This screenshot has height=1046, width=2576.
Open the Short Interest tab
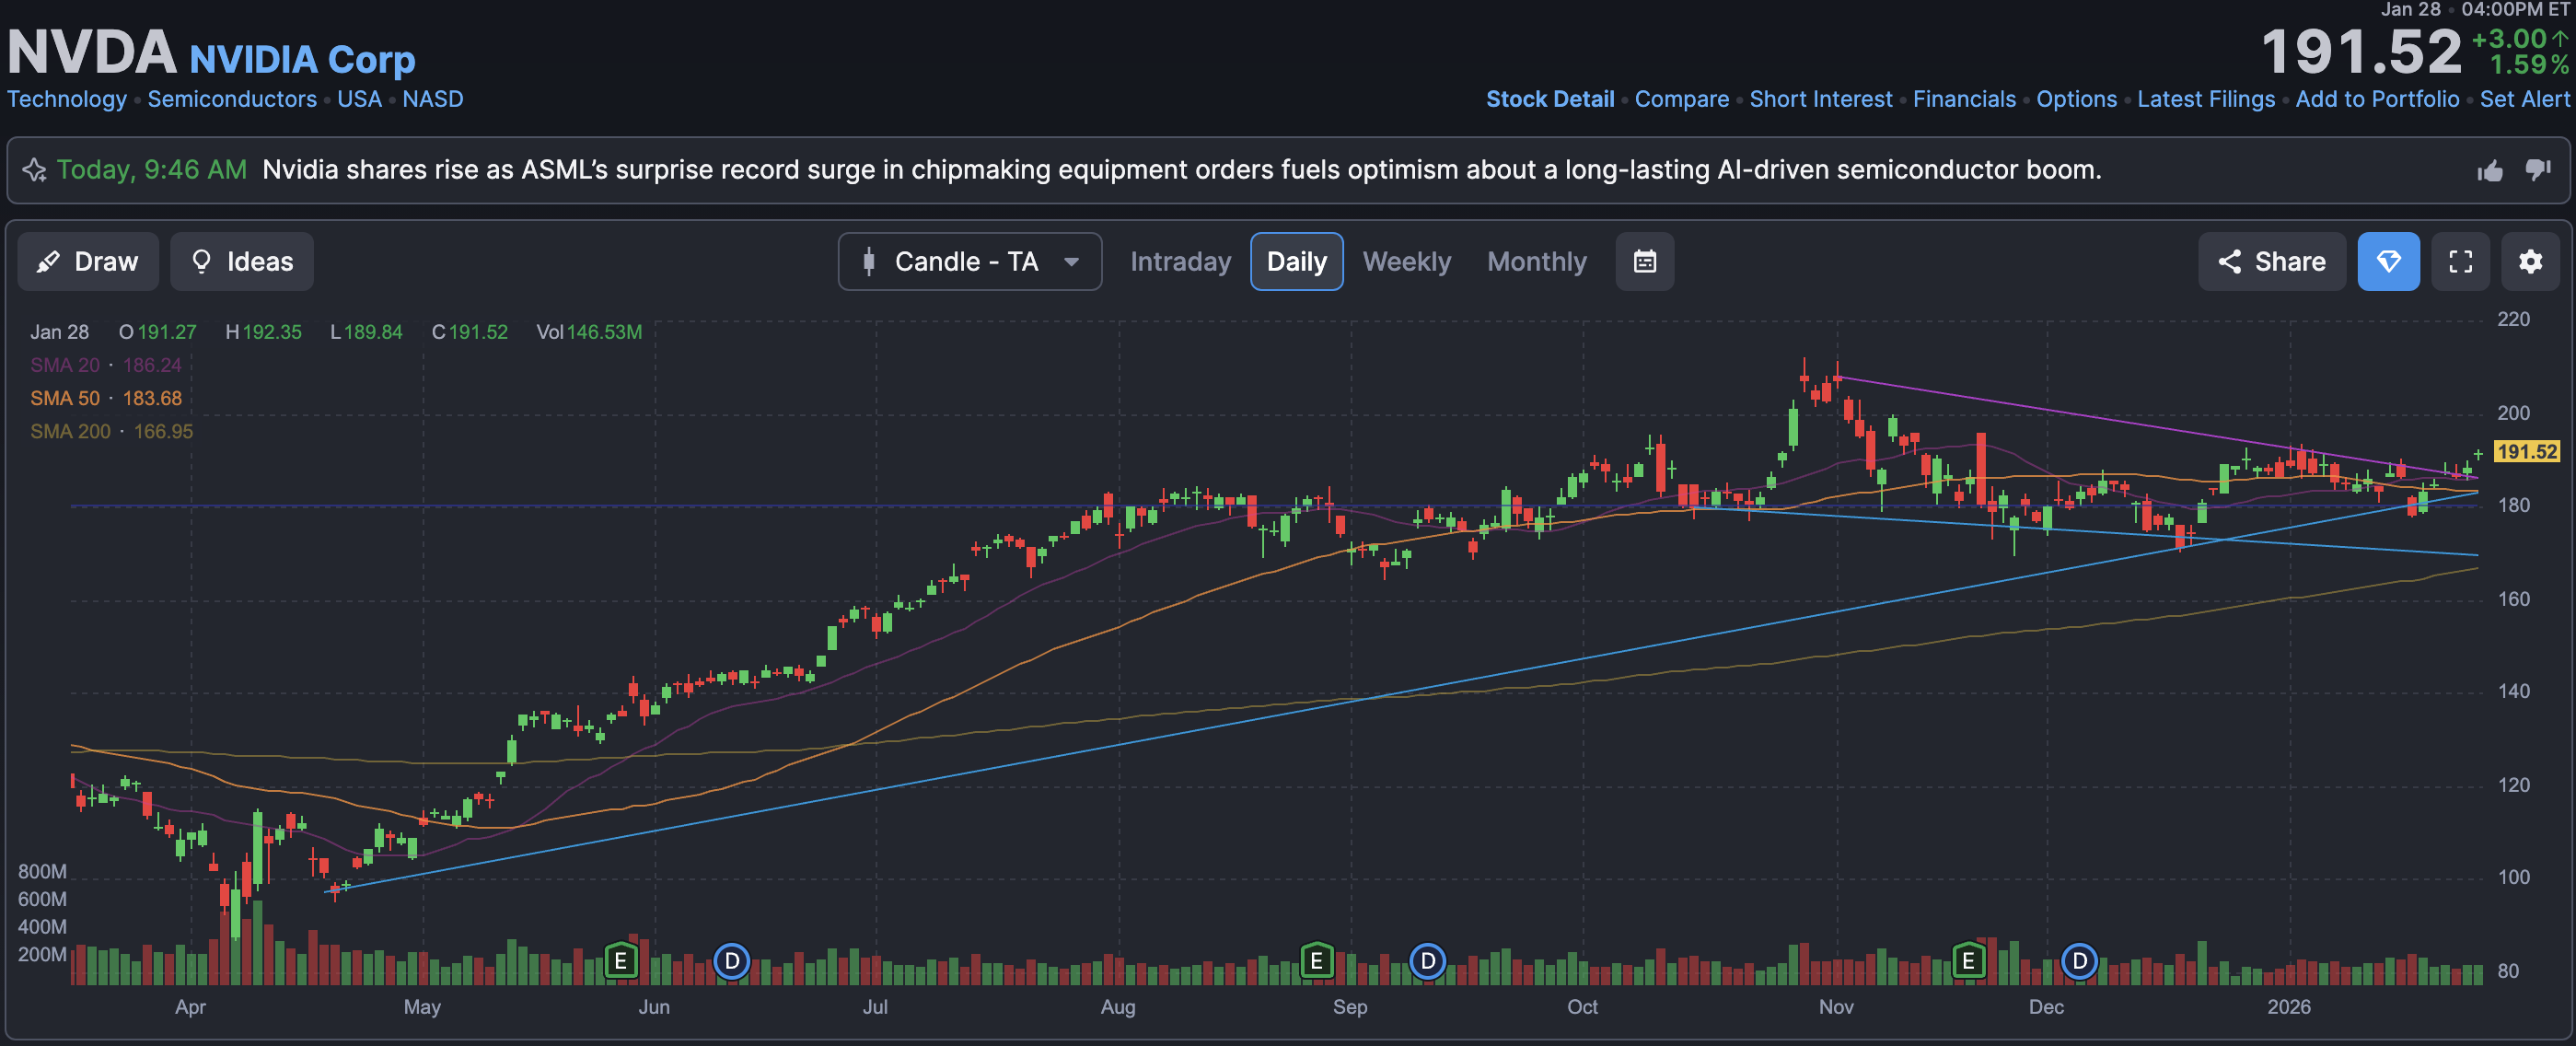[x=1820, y=99]
